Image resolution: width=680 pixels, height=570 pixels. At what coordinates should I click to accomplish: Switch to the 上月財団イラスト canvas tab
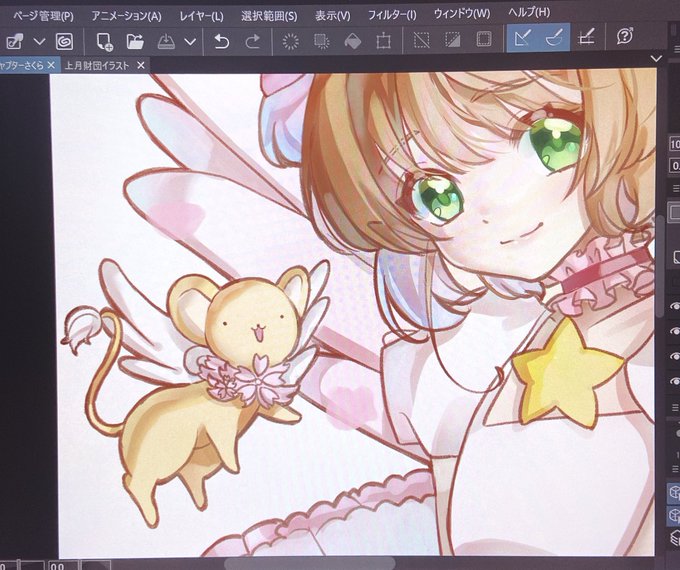click(x=97, y=66)
